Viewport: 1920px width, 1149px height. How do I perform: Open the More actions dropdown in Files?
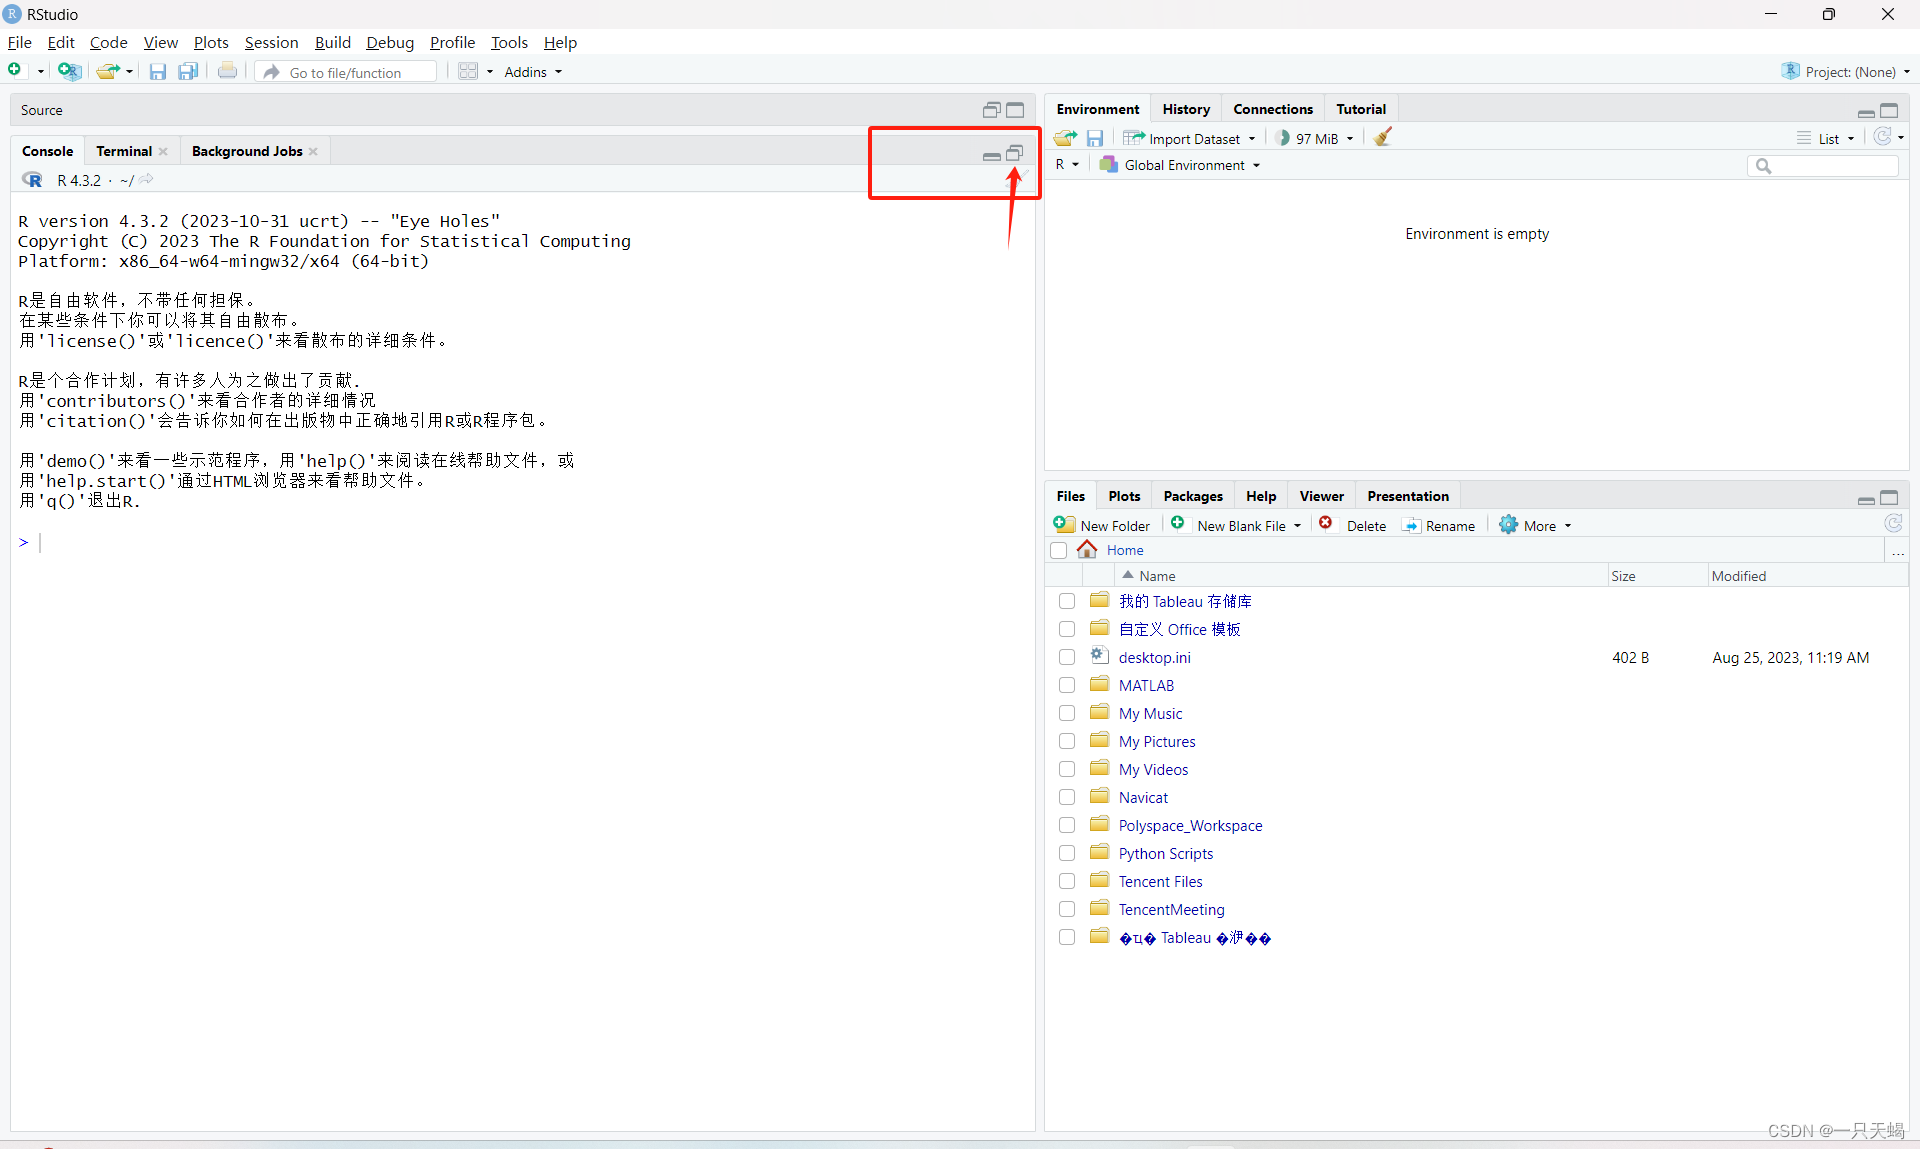(1535, 525)
